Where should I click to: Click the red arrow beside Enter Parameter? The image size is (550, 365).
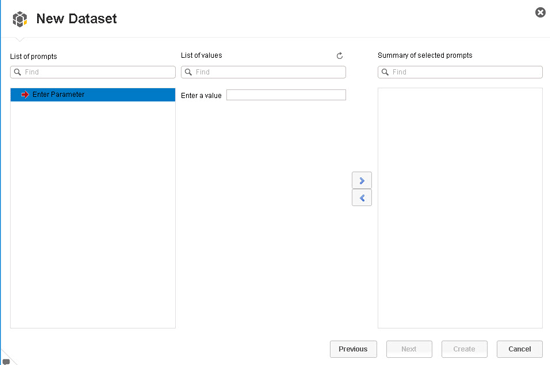(x=25, y=94)
